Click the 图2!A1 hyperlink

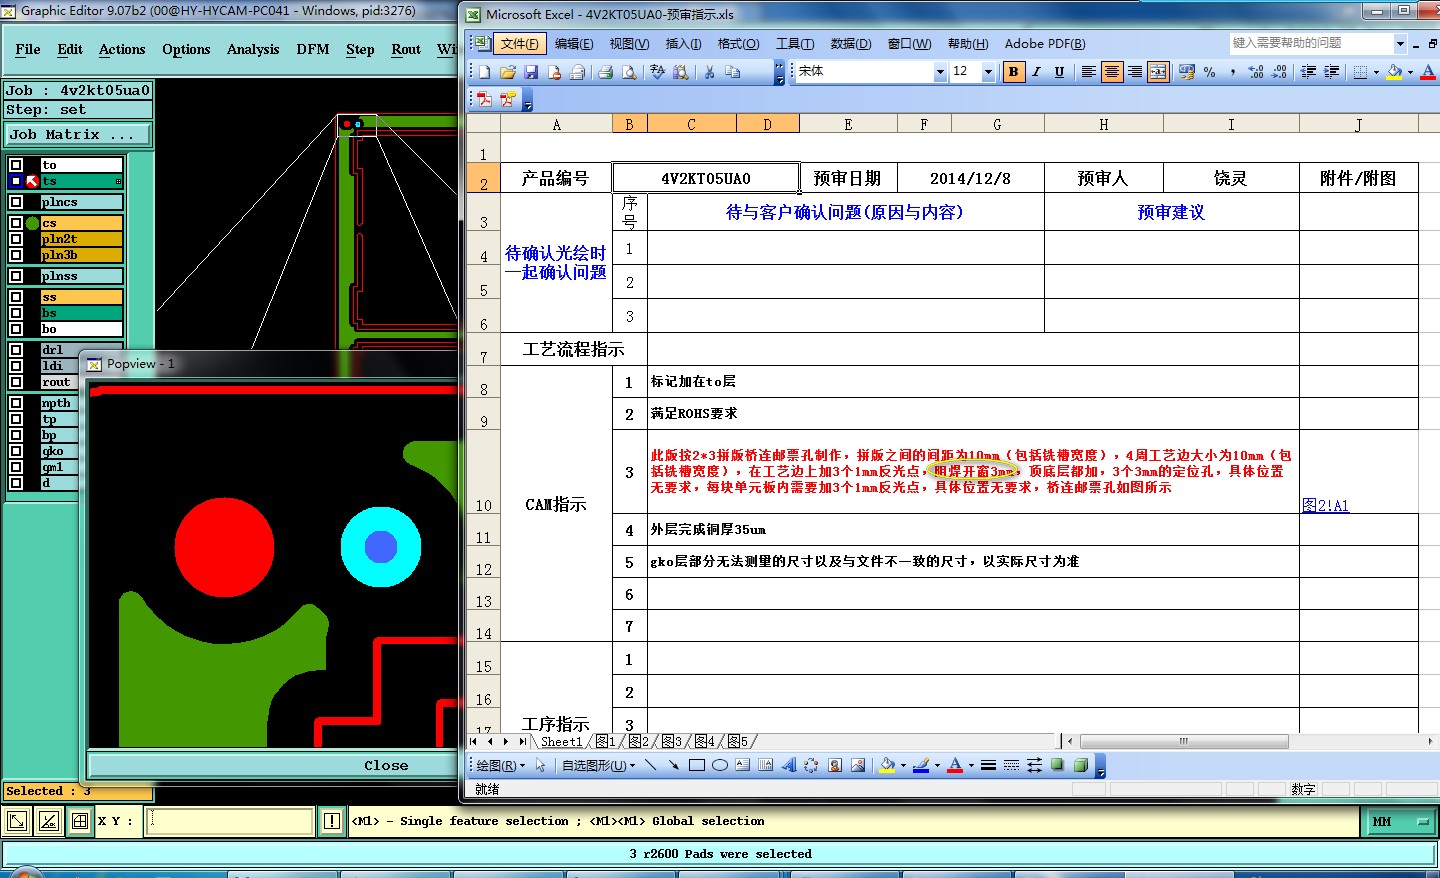[1325, 506]
